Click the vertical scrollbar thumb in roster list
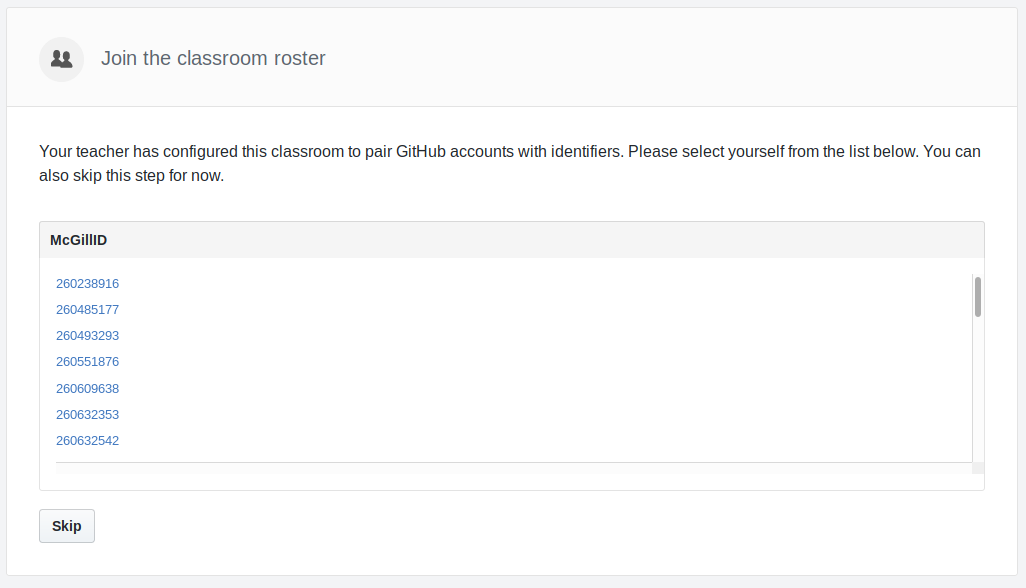This screenshot has width=1026, height=588. tap(978, 297)
